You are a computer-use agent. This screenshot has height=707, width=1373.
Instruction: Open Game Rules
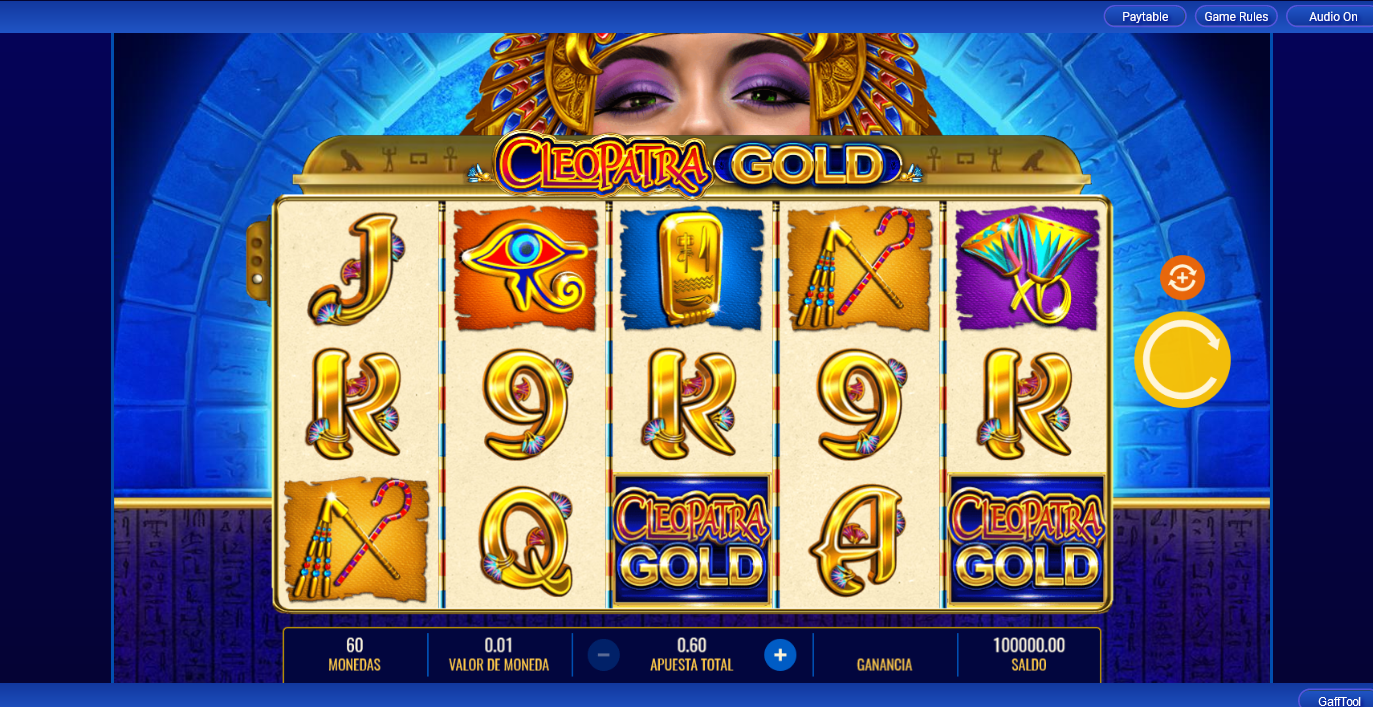1236,17
